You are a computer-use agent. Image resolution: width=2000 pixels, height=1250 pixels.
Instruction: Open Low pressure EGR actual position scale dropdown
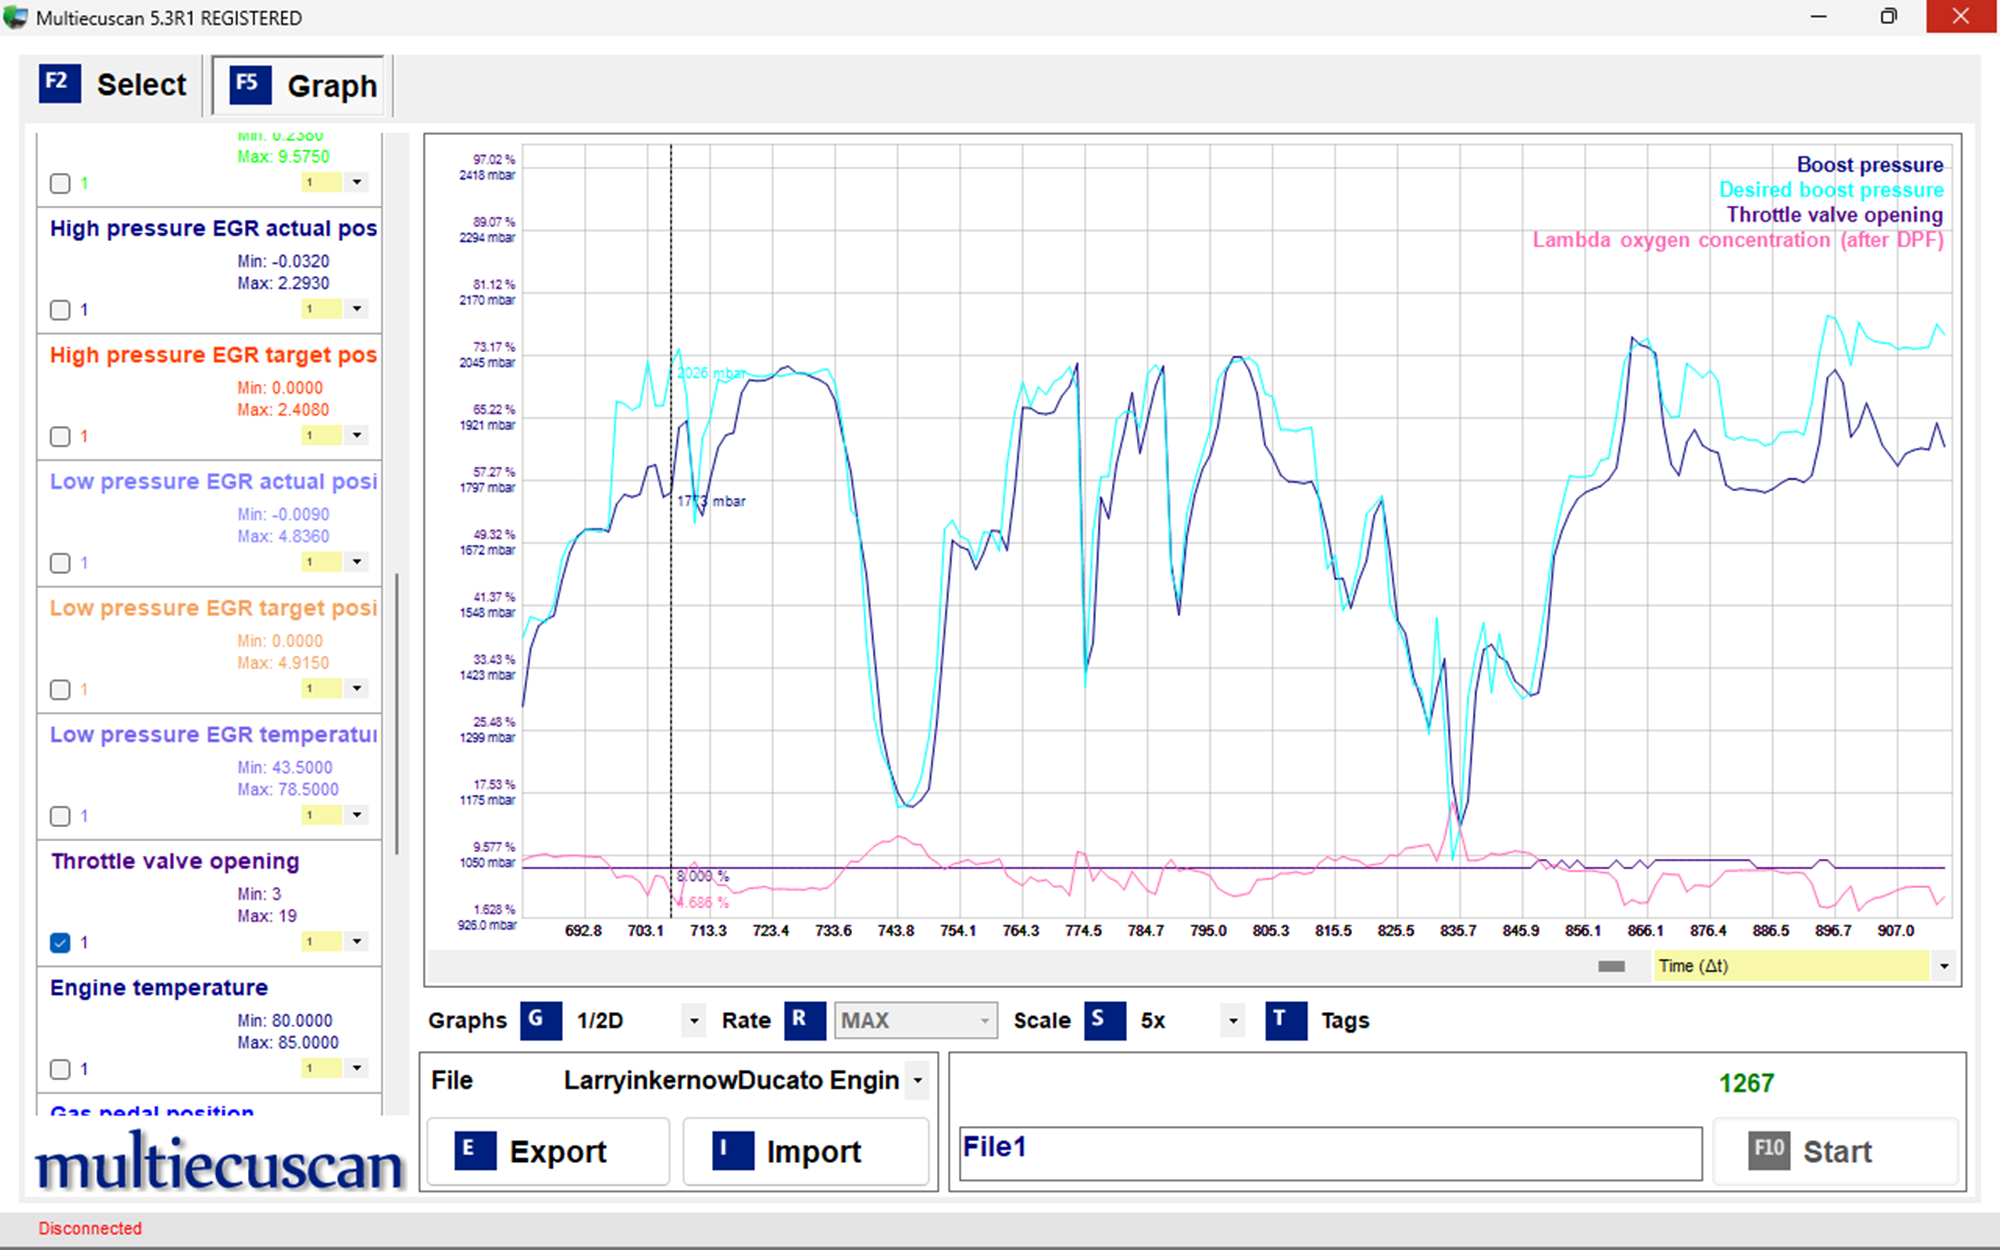click(357, 562)
